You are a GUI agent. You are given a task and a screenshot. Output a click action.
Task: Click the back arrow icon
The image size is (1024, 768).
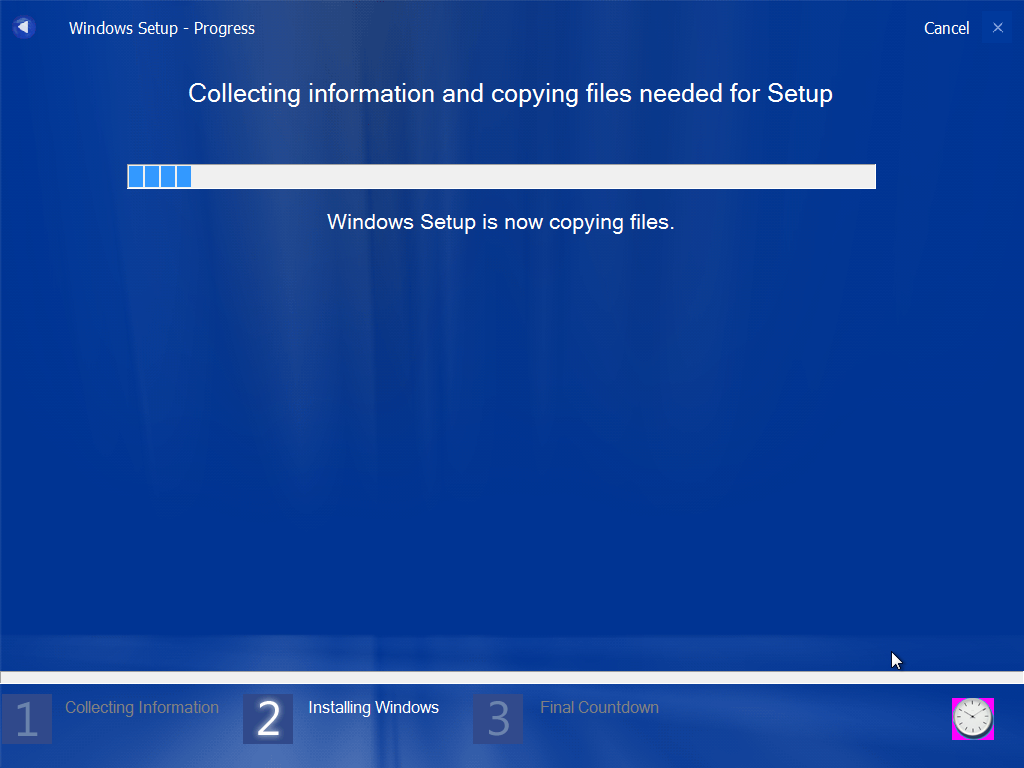[x=24, y=27]
